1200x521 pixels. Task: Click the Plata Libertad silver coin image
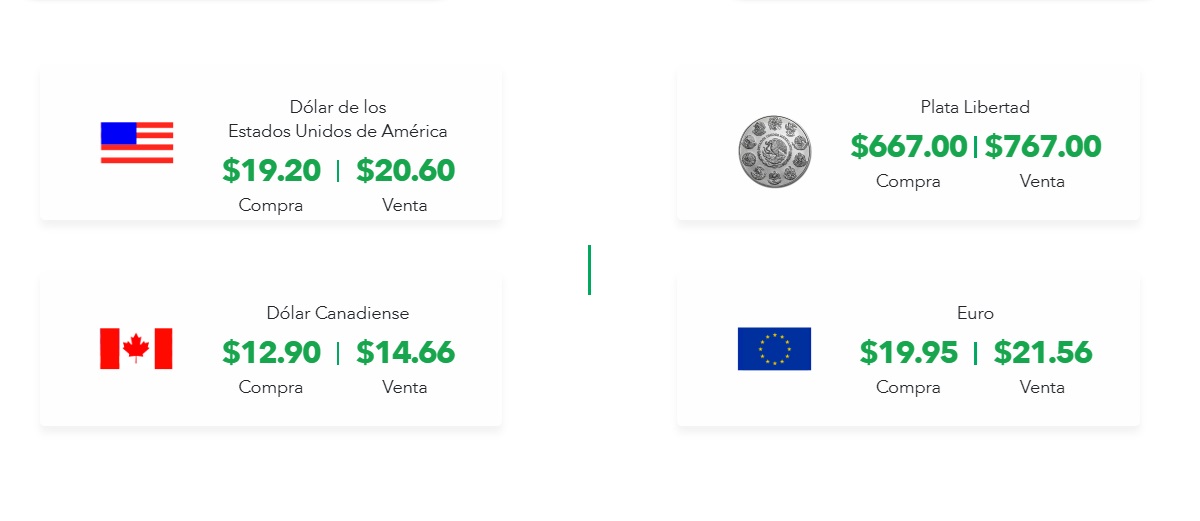[775, 150]
